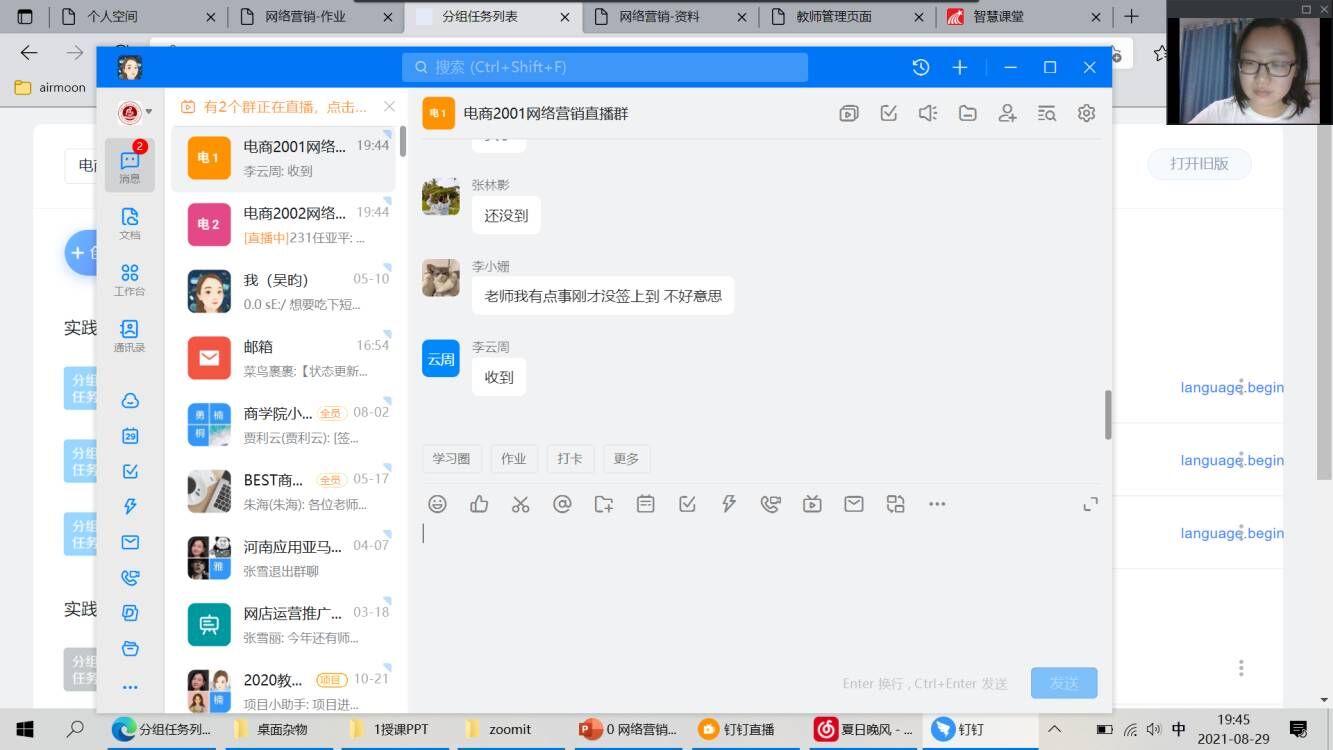This screenshot has width=1333, height=750.
Task: Click the DingTalk search field
Action: pyautogui.click(x=605, y=67)
